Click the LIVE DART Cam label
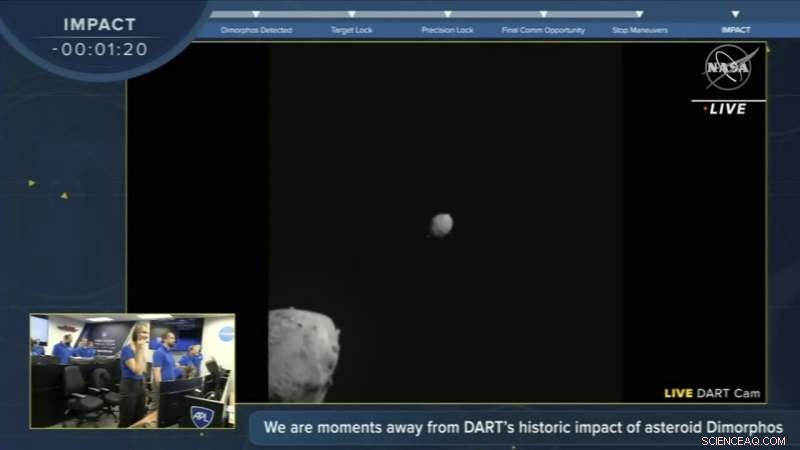The height and width of the screenshot is (450, 800). coord(712,393)
